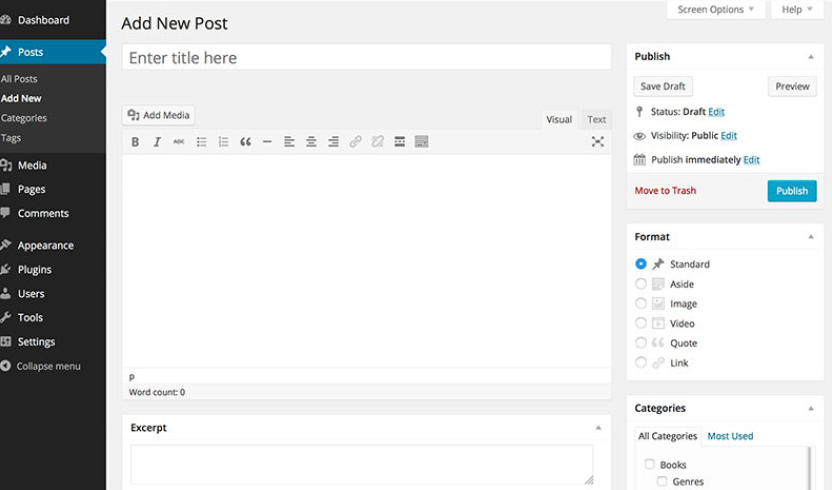Check the Books category
The image size is (832, 490).
649,464
